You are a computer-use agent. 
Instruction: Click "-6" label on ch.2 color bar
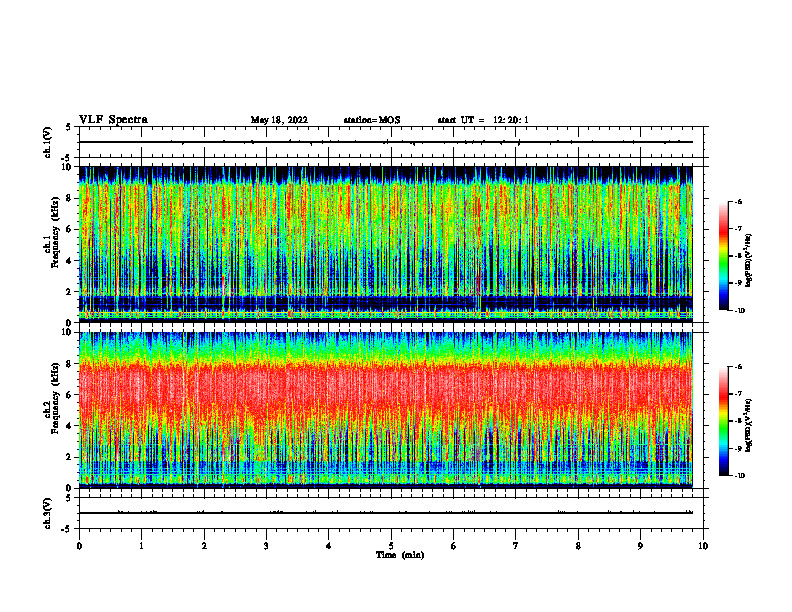click(x=738, y=367)
